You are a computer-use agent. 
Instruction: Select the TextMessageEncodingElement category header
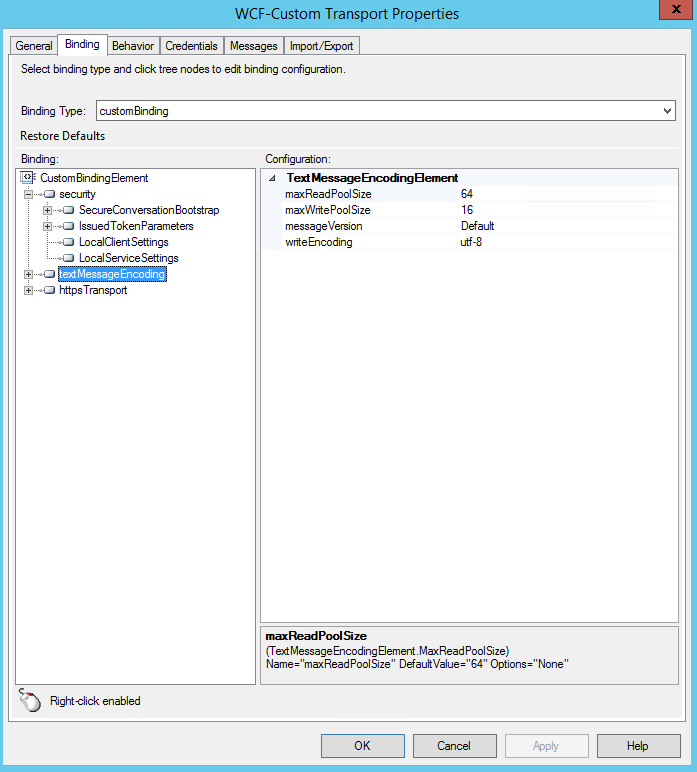(372, 178)
